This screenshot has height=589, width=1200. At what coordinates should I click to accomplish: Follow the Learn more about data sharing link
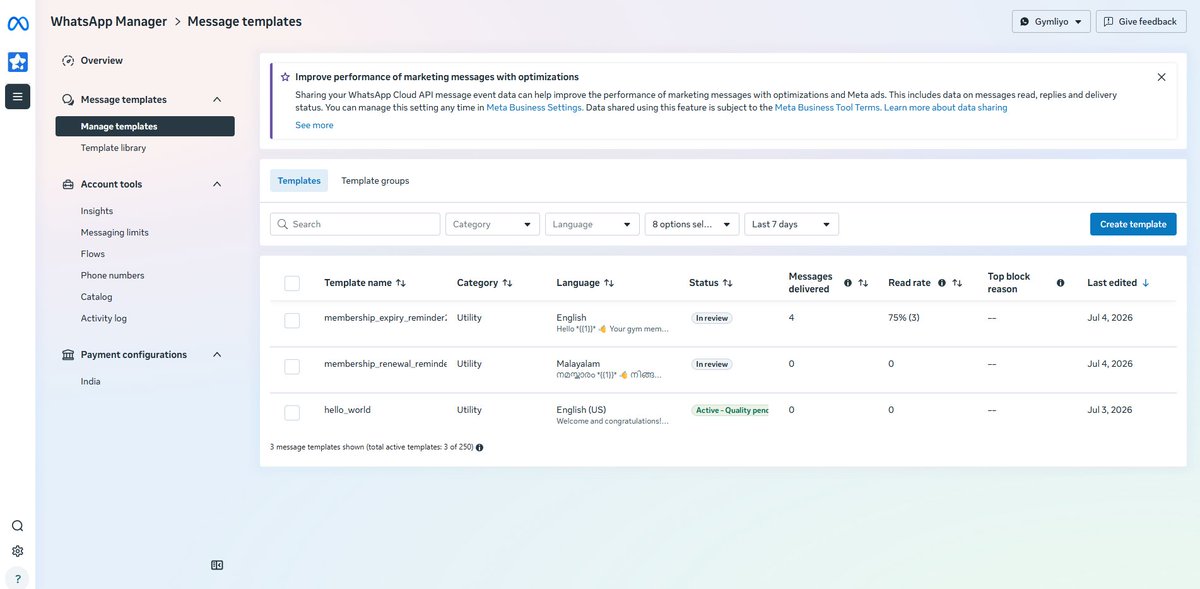click(x=945, y=107)
